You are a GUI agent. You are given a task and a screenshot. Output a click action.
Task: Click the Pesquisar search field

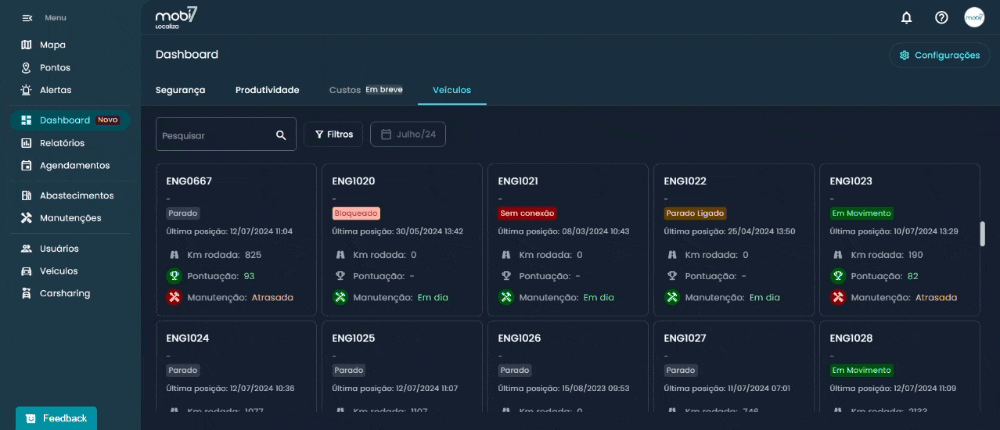215,134
